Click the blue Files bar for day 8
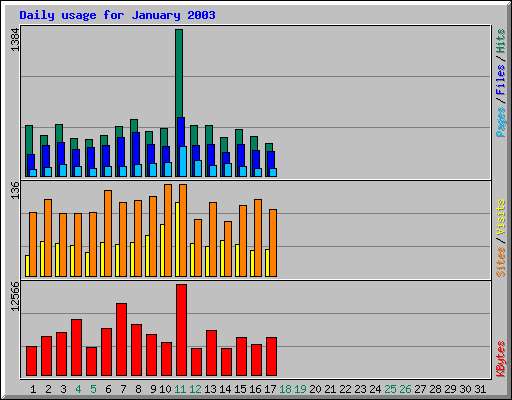 (136, 148)
